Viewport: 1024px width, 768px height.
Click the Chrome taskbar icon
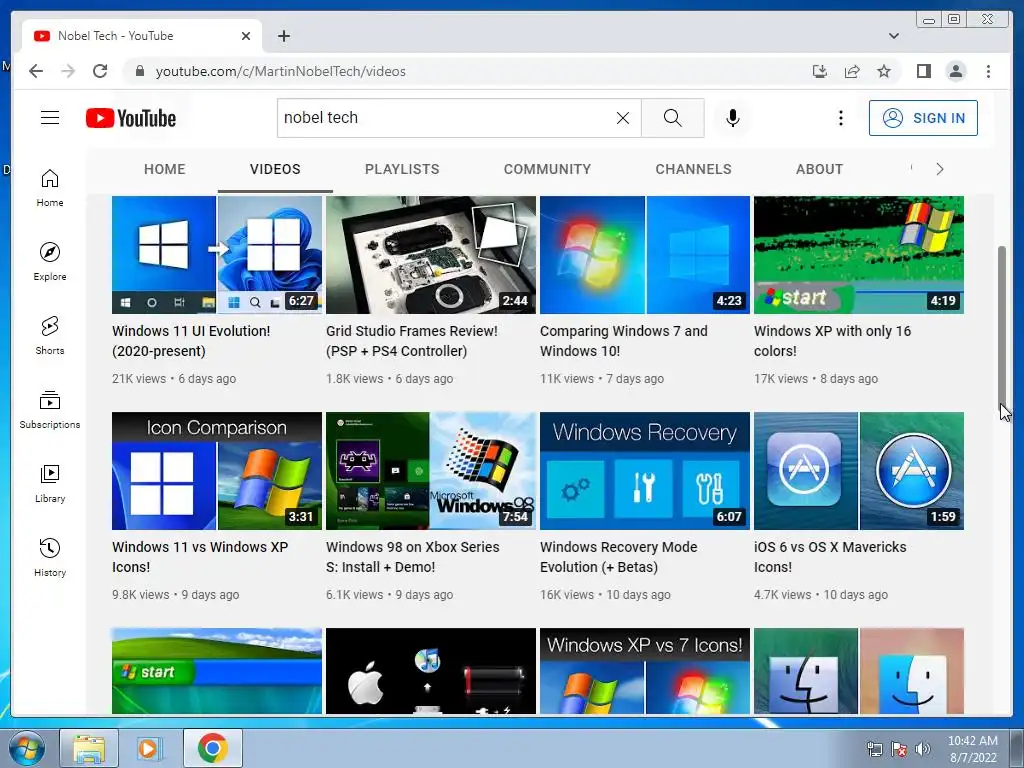(212, 748)
